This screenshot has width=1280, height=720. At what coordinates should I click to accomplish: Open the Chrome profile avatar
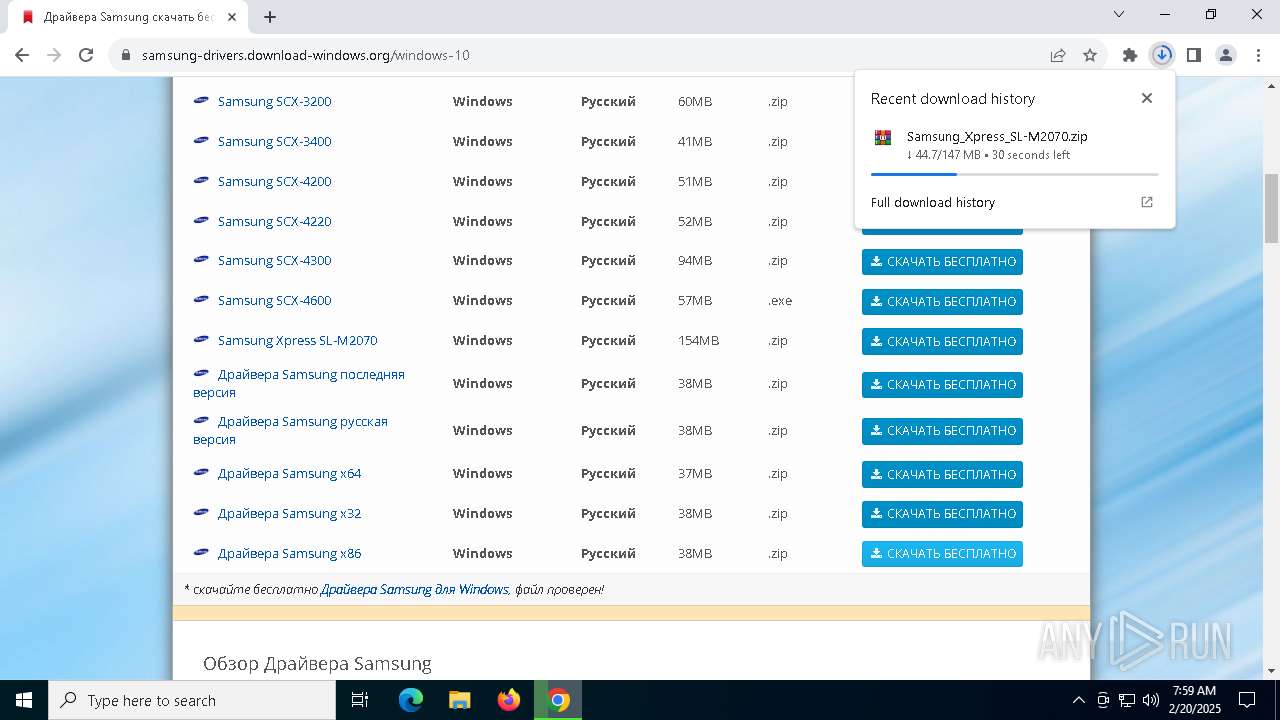(x=1226, y=55)
